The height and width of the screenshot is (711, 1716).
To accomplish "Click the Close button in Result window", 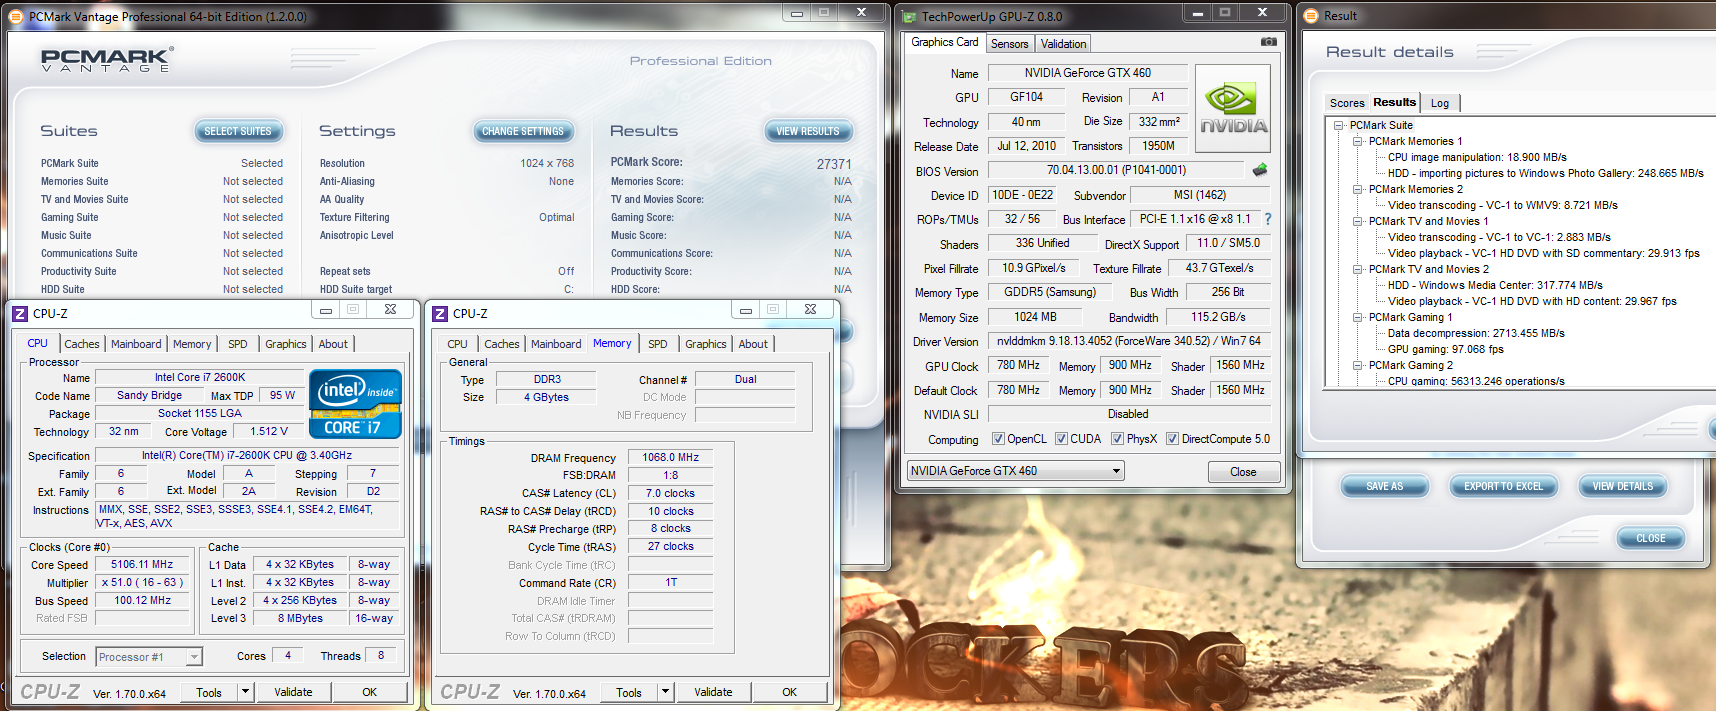I will click(x=1650, y=538).
